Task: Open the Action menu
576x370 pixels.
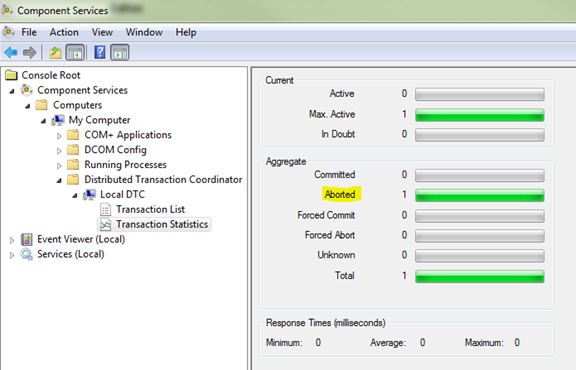Action: (64, 32)
